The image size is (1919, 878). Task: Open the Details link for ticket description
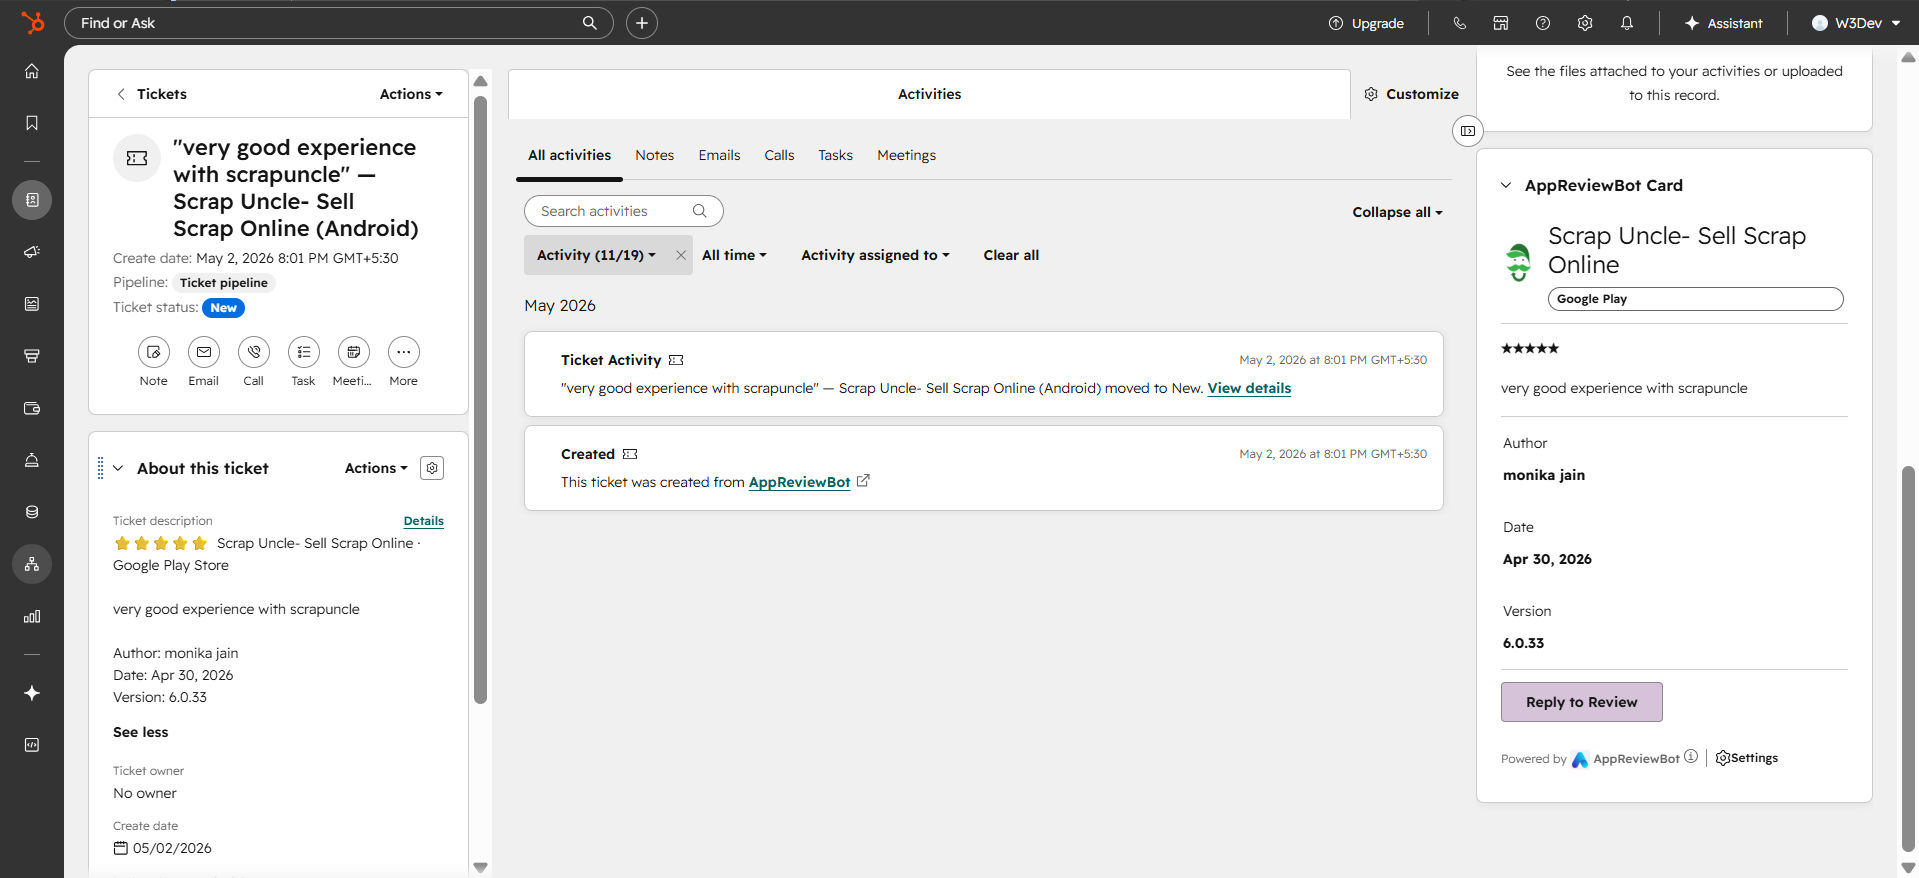424,521
